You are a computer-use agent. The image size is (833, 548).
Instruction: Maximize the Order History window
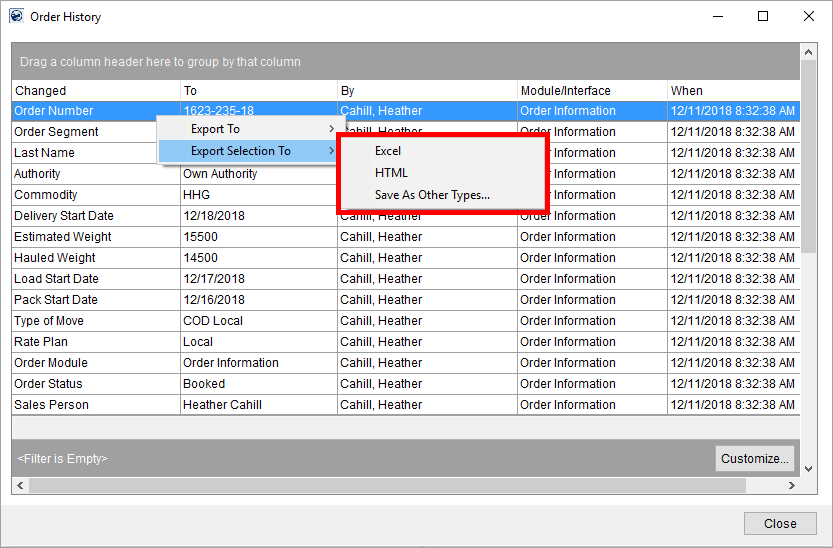point(763,17)
